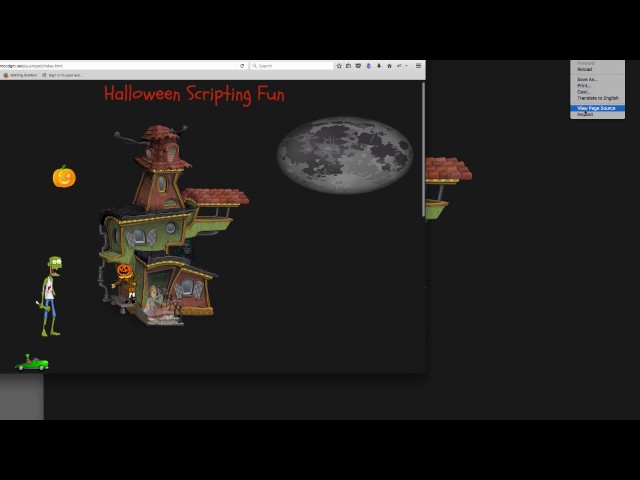Viewport: 640px width, 480px height.
Task: Click the blue extension icon in toolbar
Action: click(369, 66)
